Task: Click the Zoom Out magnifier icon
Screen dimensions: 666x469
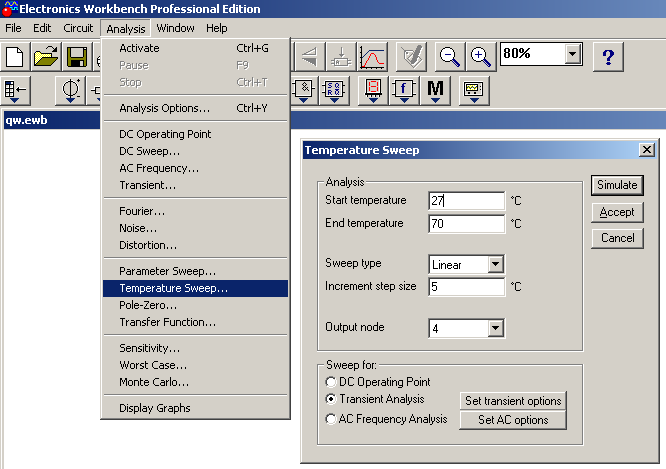Action: coord(450,57)
